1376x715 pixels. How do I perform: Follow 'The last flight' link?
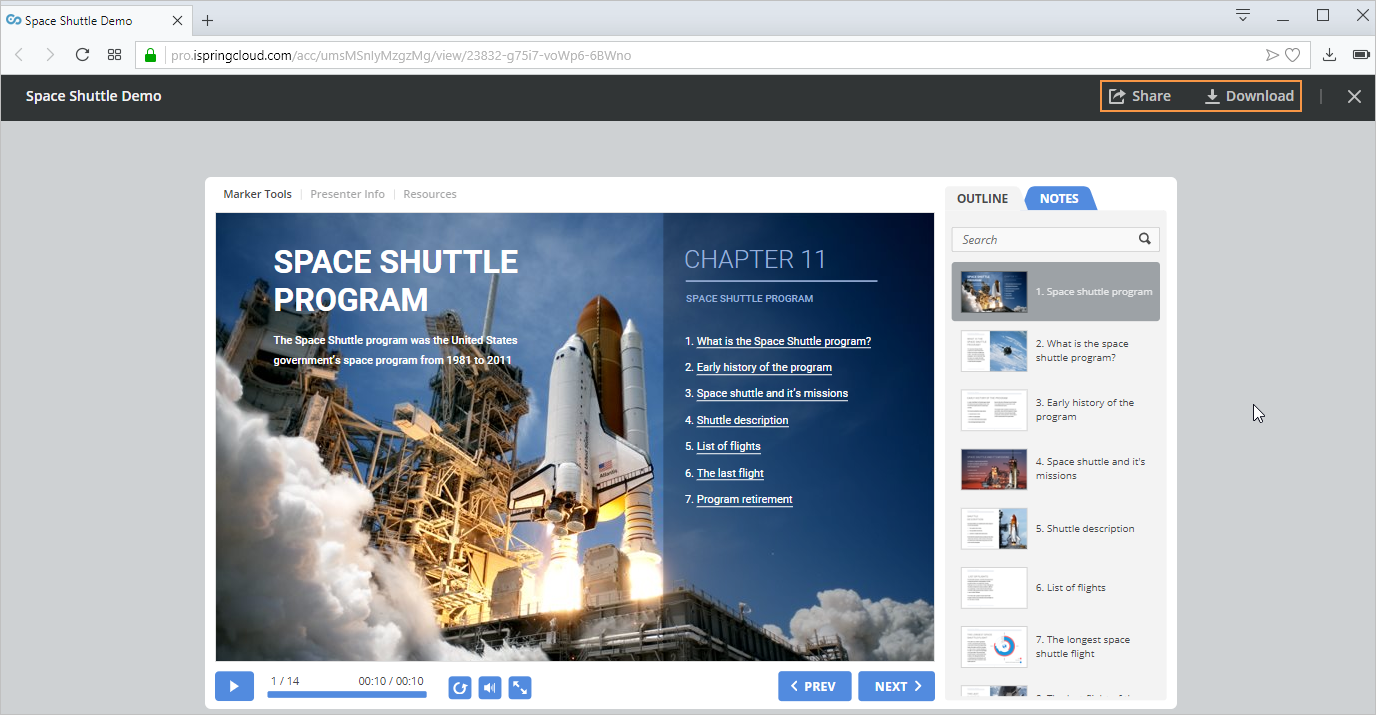(x=730, y=473)
